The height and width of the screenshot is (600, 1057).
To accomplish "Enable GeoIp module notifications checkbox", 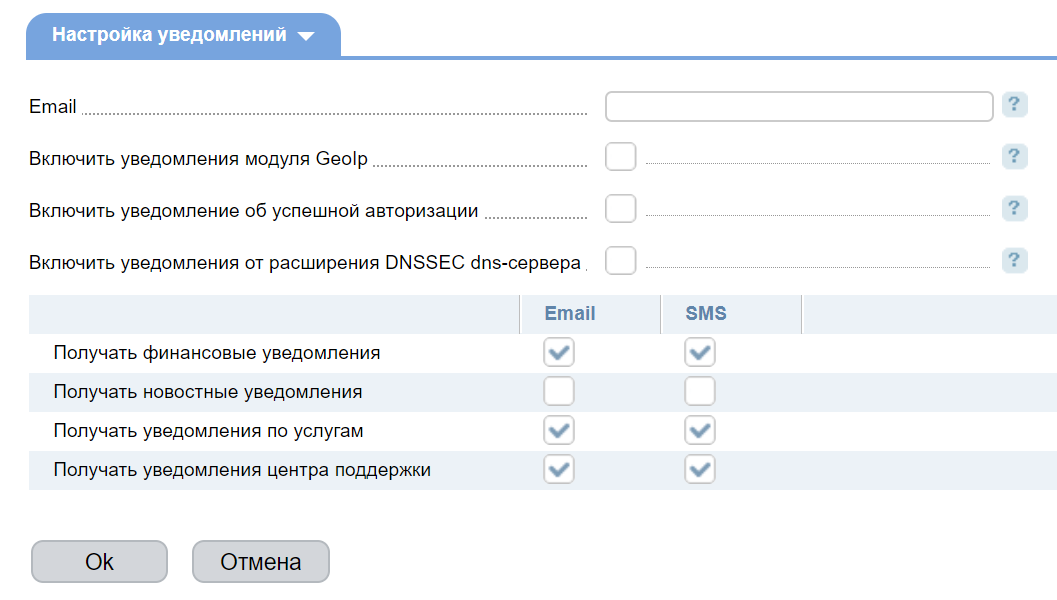I will [x=621, y=157].
